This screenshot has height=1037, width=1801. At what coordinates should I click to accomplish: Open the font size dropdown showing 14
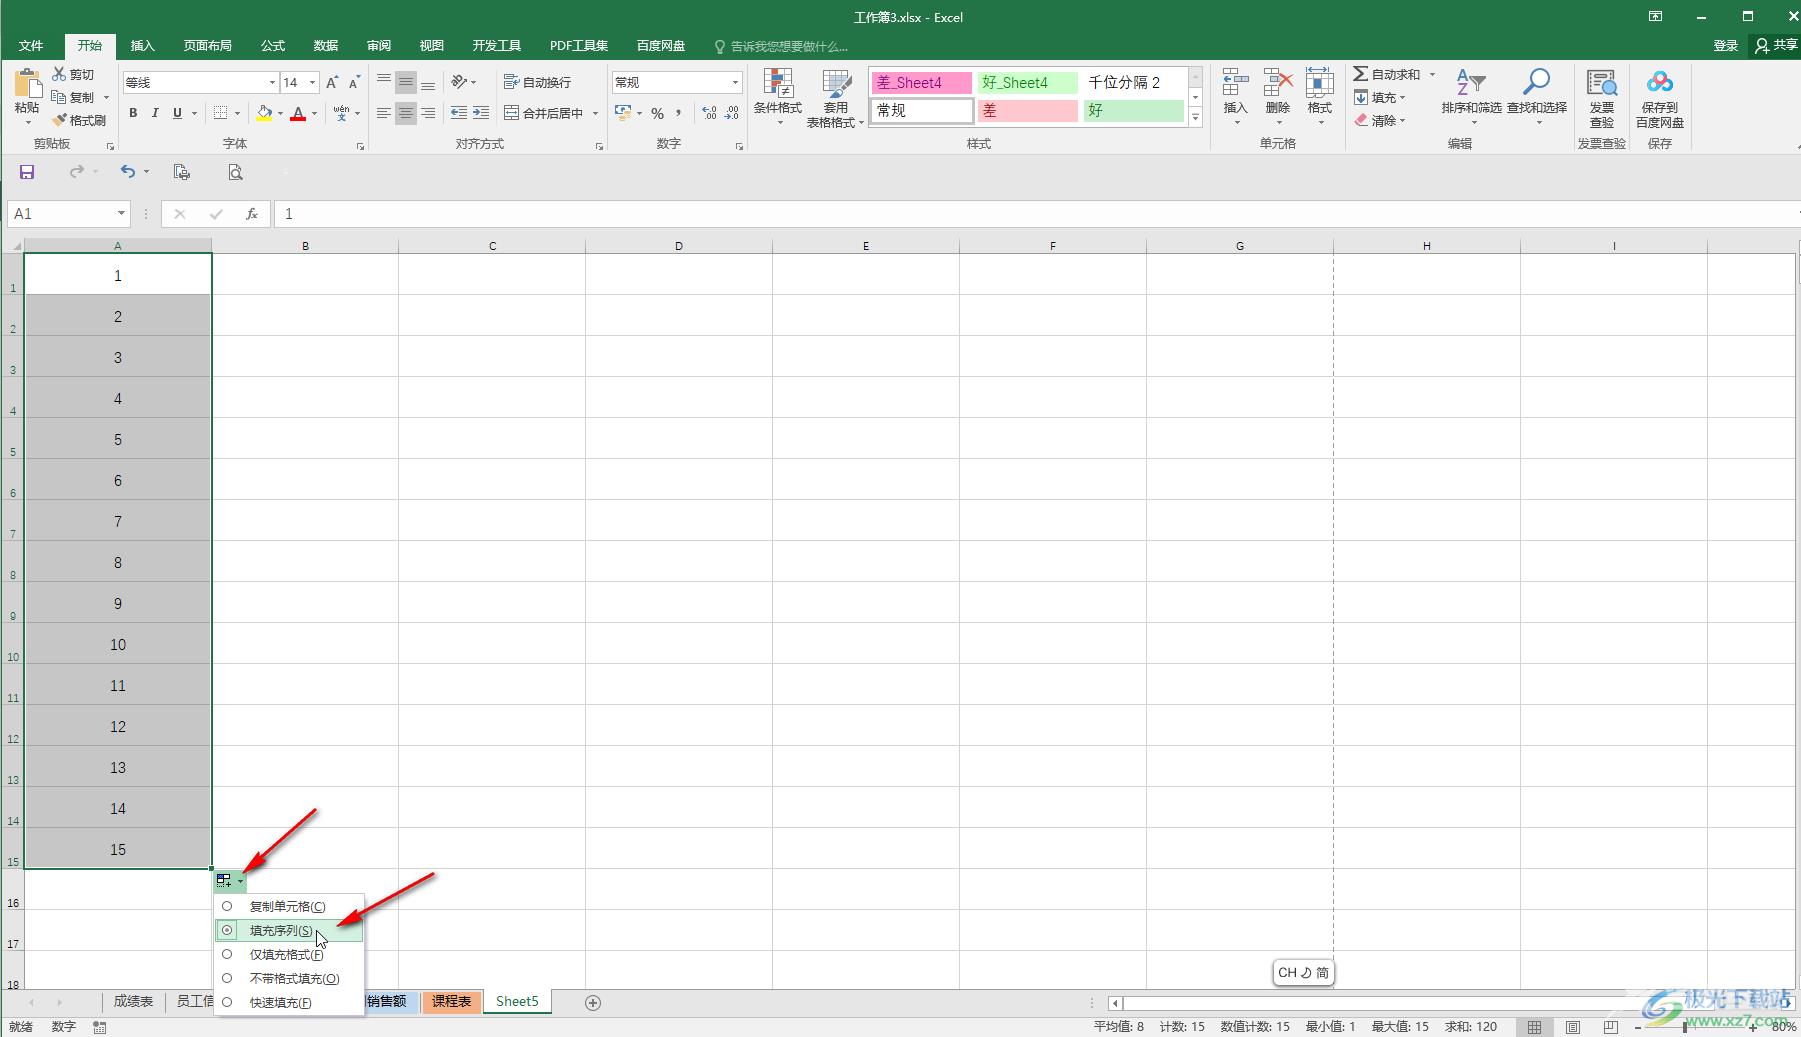point(313,82)
